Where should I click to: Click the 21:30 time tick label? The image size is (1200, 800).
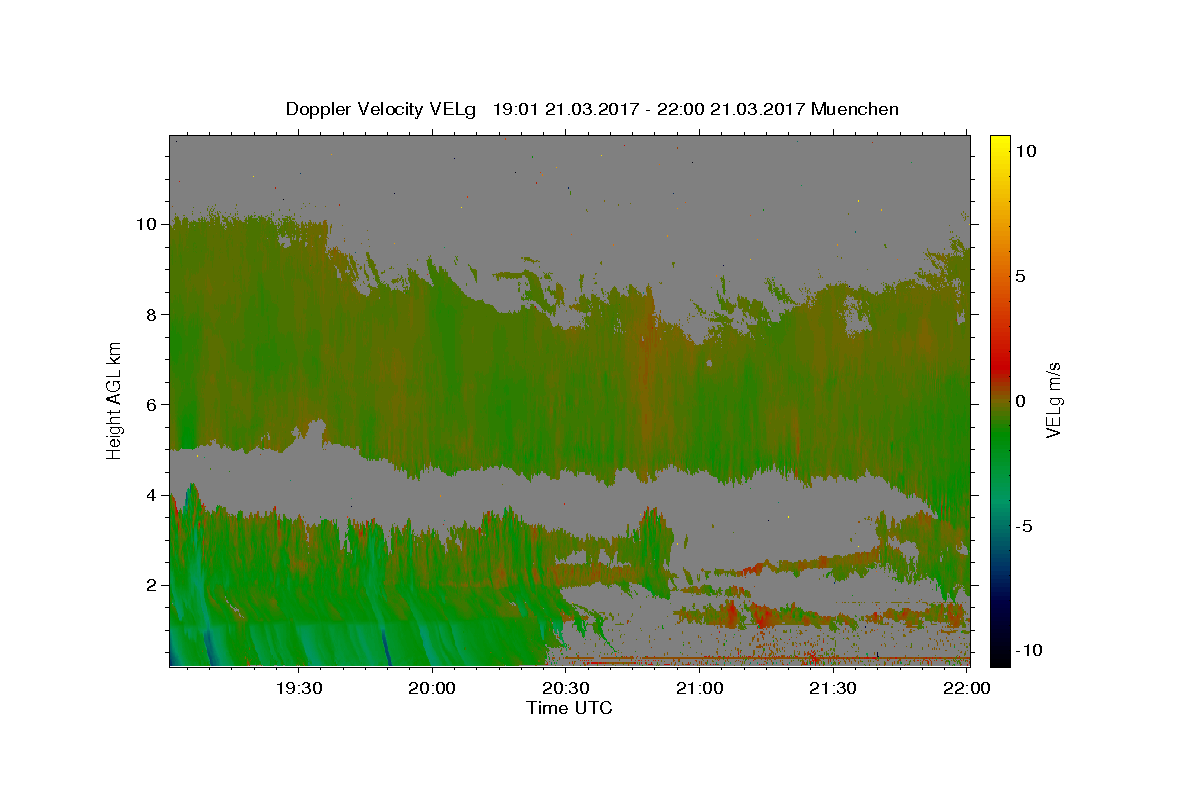pos(833,688)
